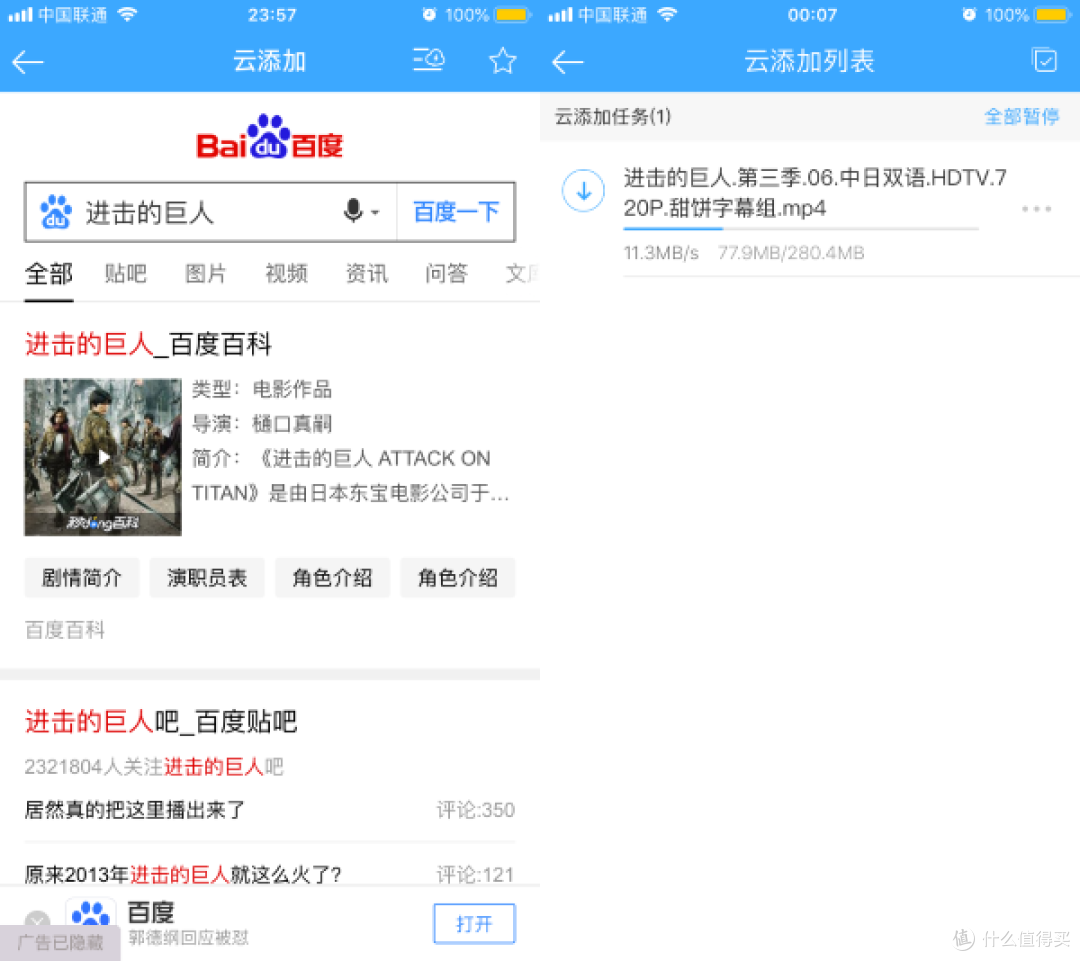
Task: Tap the 百度百科 source label
Action: tap(65, 630)
